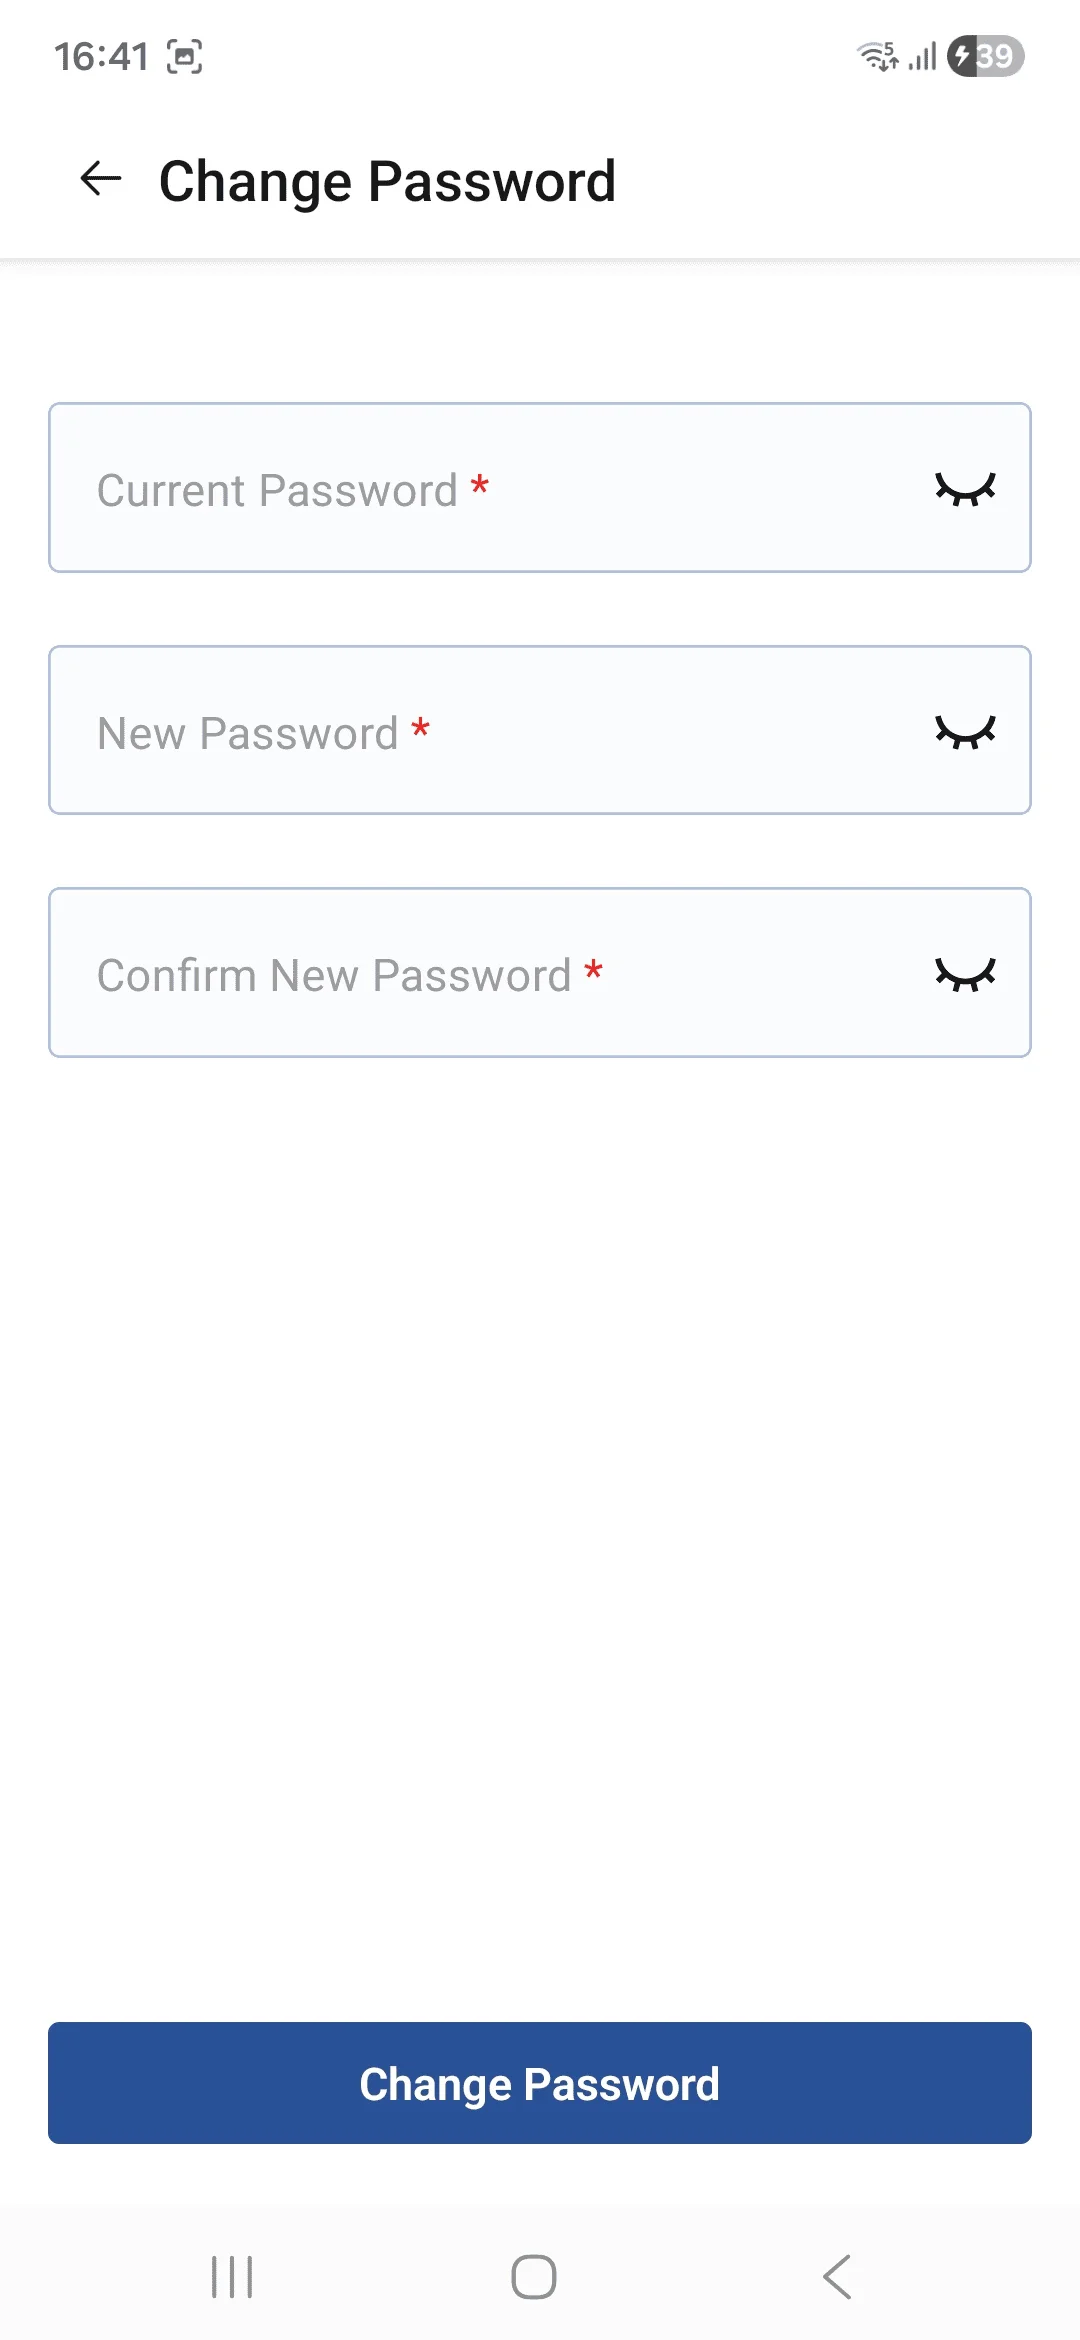Tap the cellular signal strength icon
1080x2340 pixels.
coord(922,56)
